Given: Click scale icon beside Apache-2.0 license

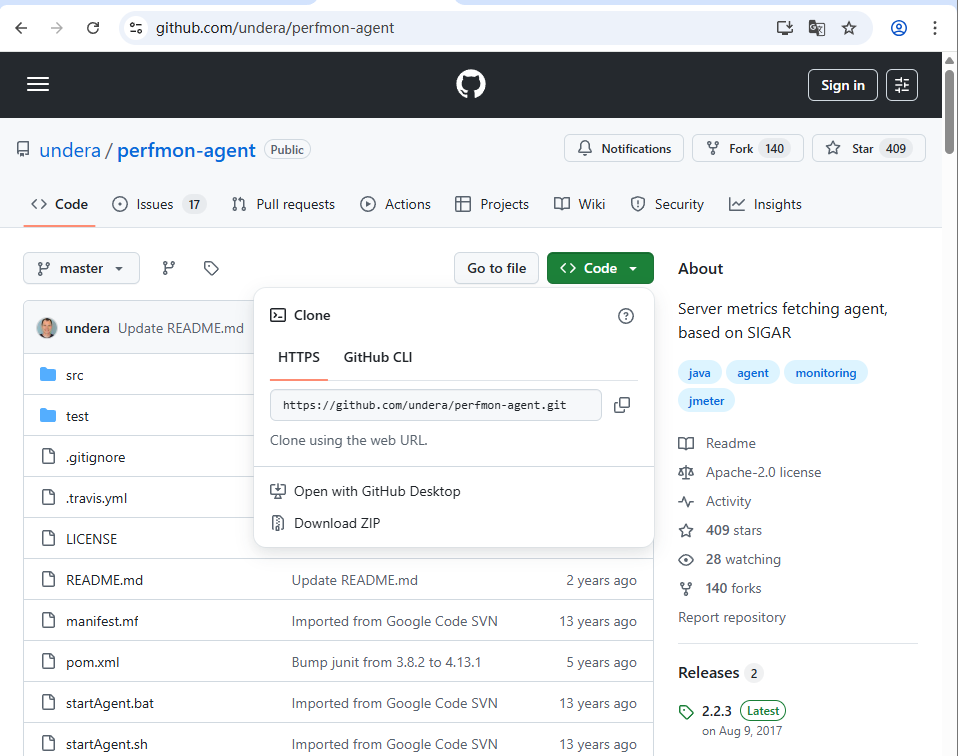Looking at the screenshot, I should (686, 472).
